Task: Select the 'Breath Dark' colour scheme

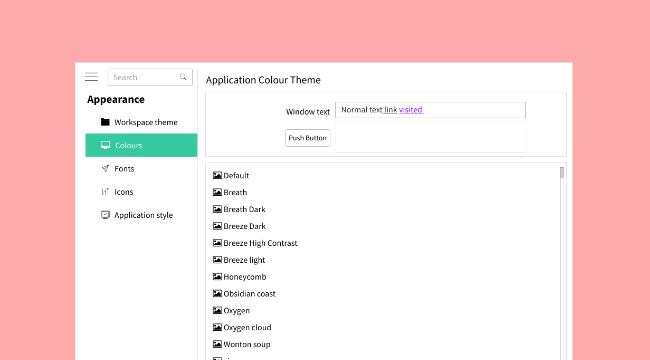Action: click(244, 209)
